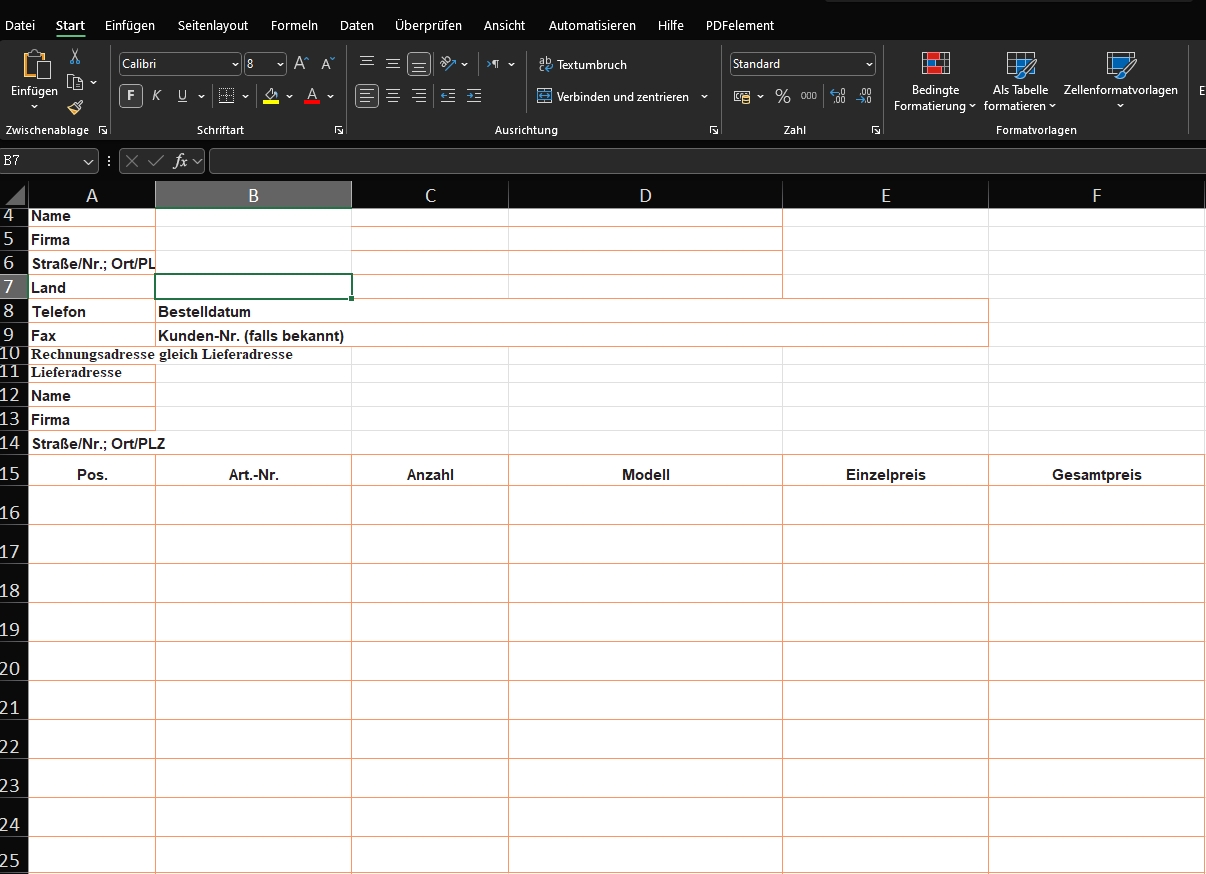Image resolution: width=1206 pixels, height=874 pixels.
Task: Open the Calibri font name dropdown
Action: click(x=233, y=63)
